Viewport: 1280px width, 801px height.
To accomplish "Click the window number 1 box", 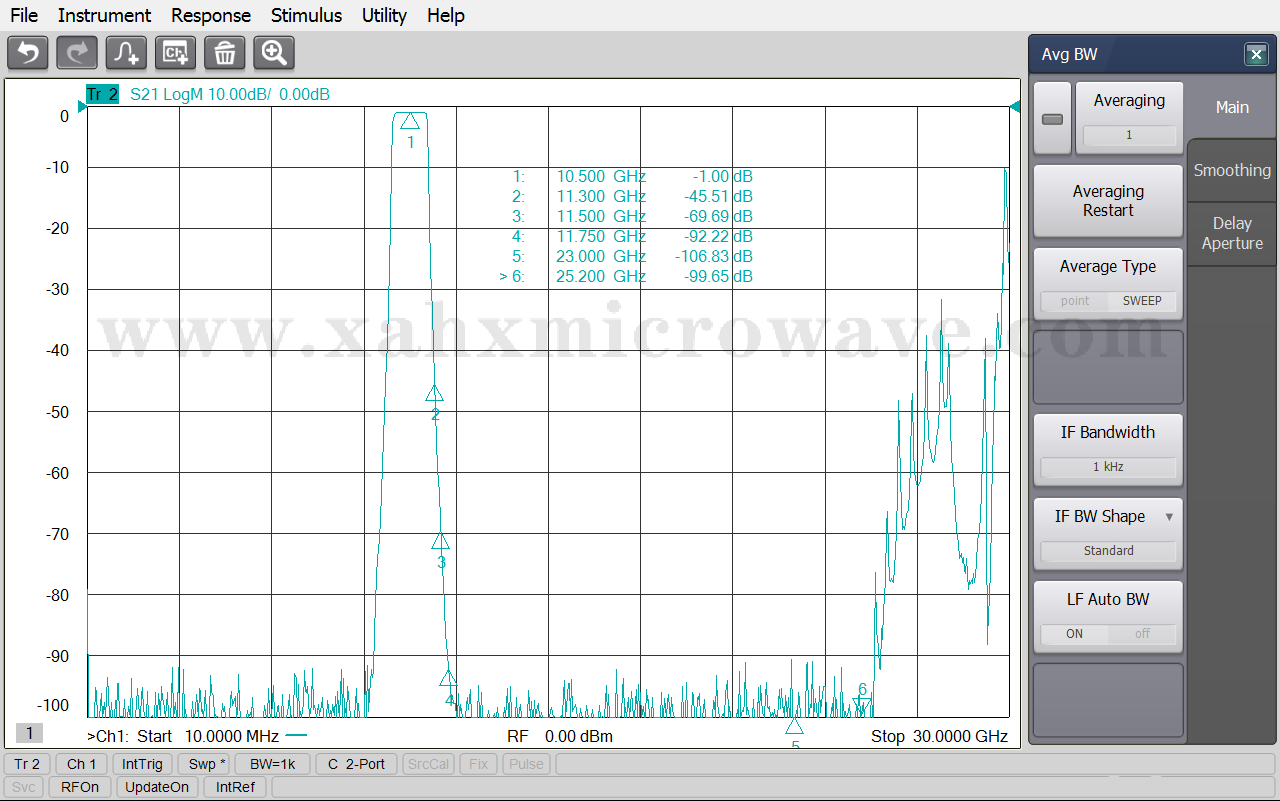I will pyautogui.click(x=29, y=733).
